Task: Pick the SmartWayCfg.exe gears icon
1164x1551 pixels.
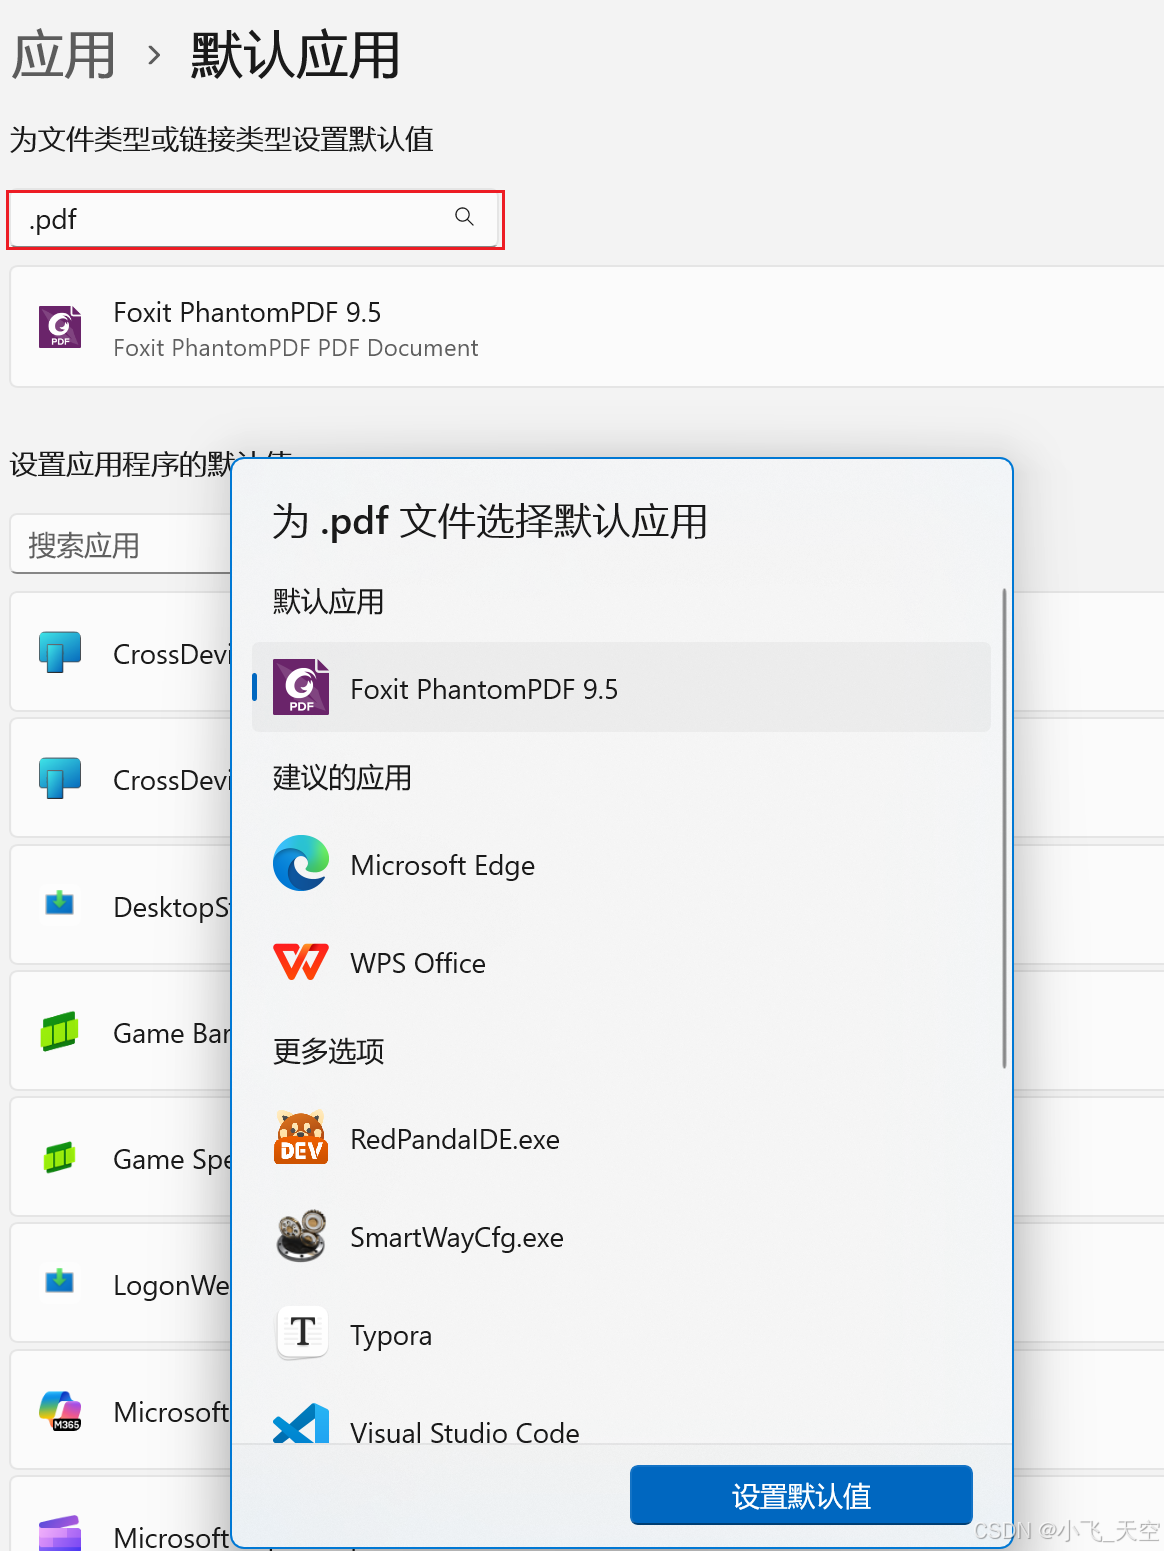Action: click(x=301, y=1236)
